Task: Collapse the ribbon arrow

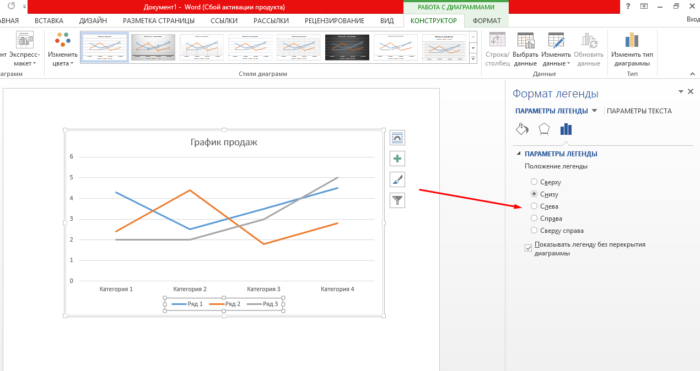Action: pyautogui.click(x=692, y=74)
